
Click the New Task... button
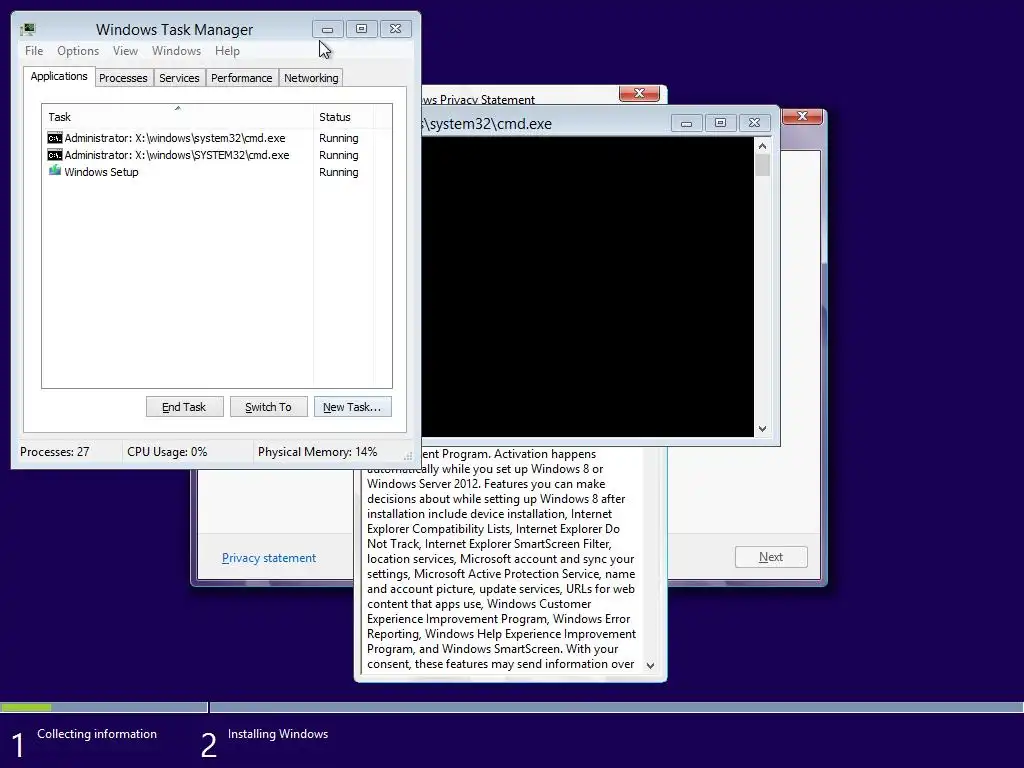tap(352, 407)
